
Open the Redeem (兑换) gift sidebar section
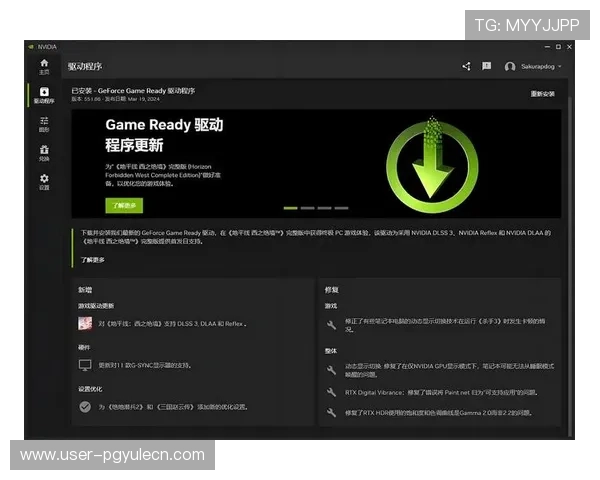pyautogui.click(x=44, y=153)
